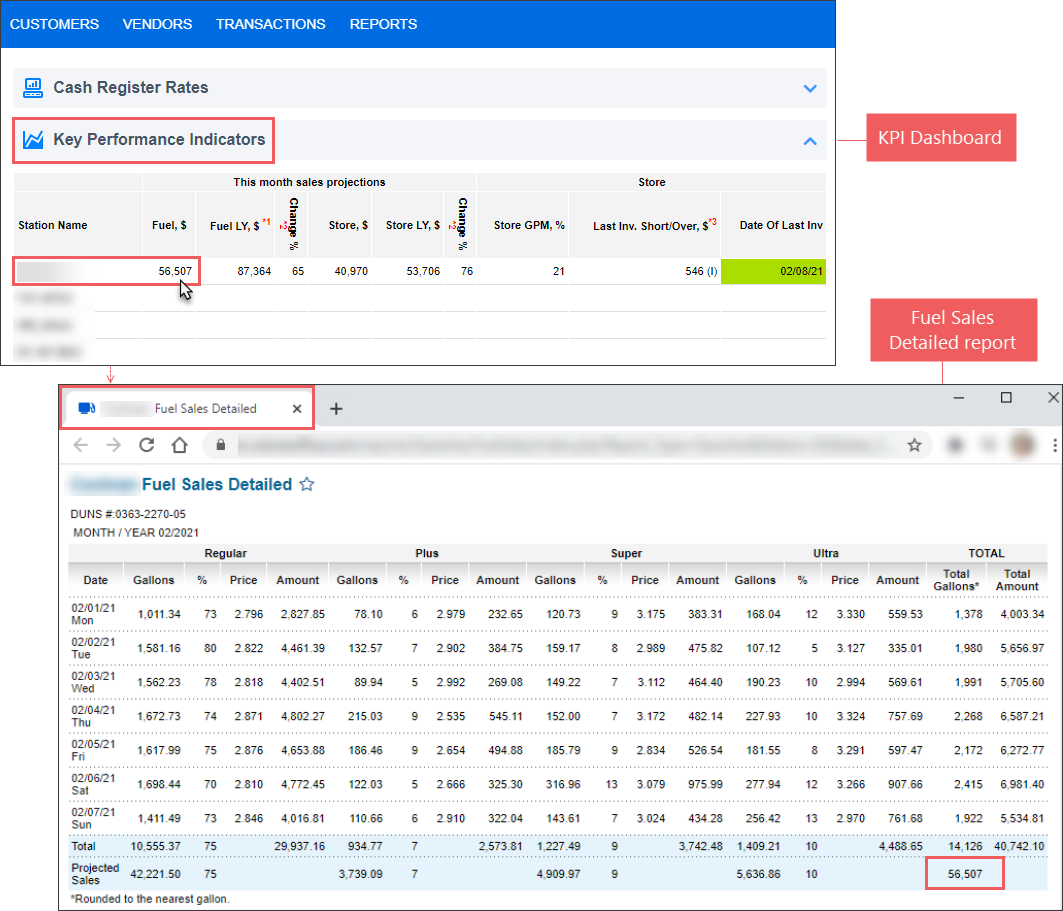Open the Vendors menu
The image size is (1063, 911).
[x=157, y=24]
